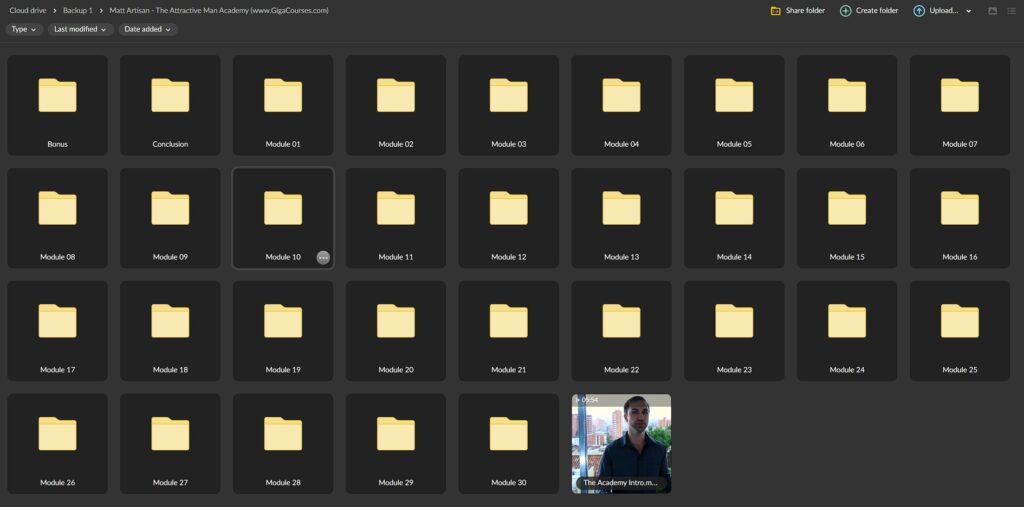Open the Conclusion folder
This screenshot has width=1024, height=507.
pyautogui.click(x=170, y=105)
